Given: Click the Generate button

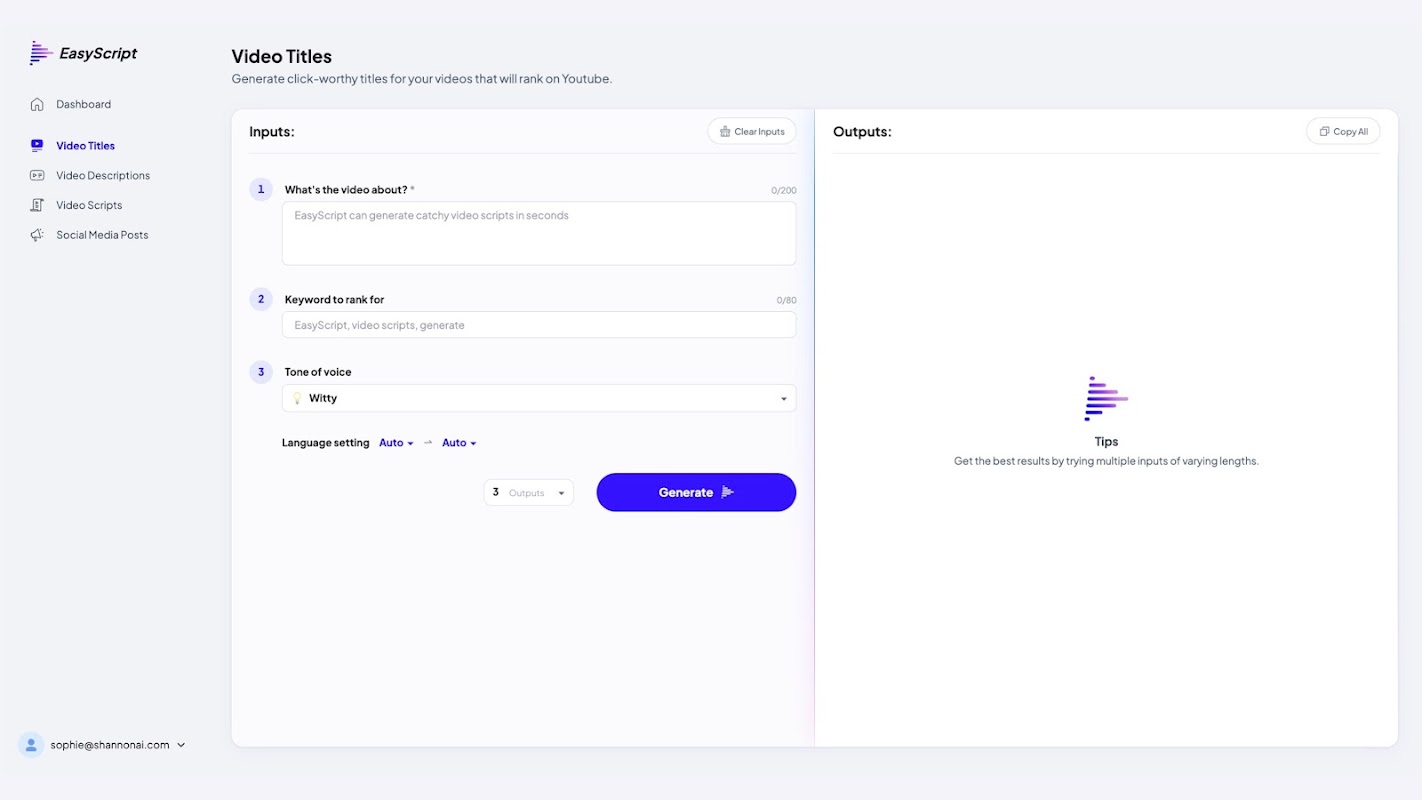Looking at the screenshot, I should point(696,492).
